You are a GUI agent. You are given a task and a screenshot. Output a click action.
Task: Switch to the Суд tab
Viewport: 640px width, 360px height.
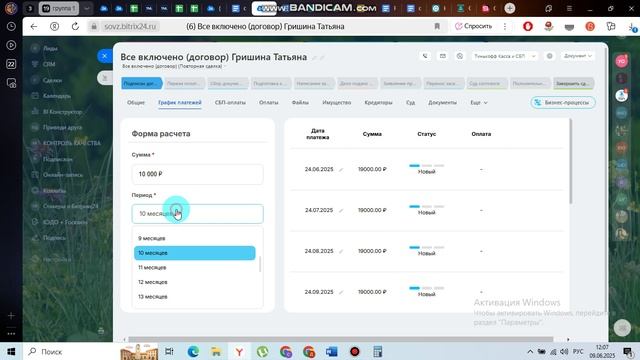click(x=410, y=102)
